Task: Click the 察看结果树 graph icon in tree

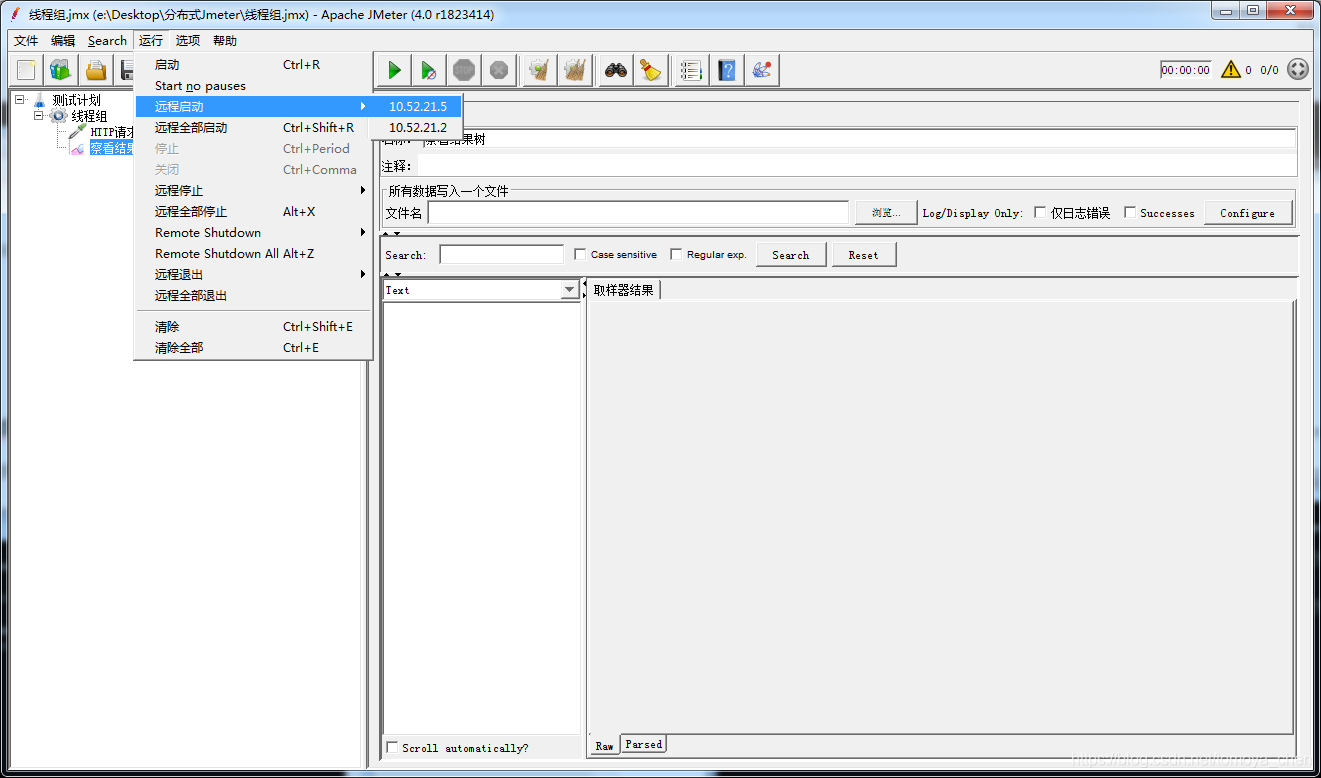Action: pyautogui.click(x=77, y=148)
